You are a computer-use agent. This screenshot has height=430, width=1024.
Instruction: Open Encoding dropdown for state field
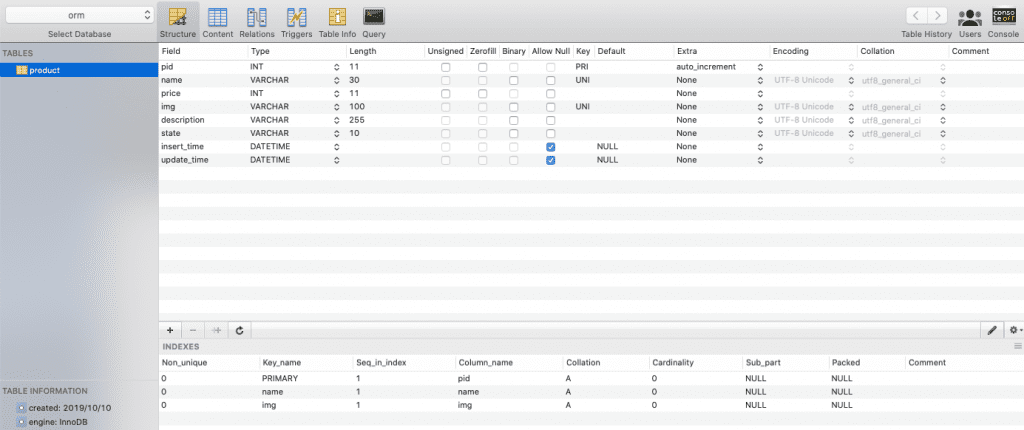(x=851, y=133)
